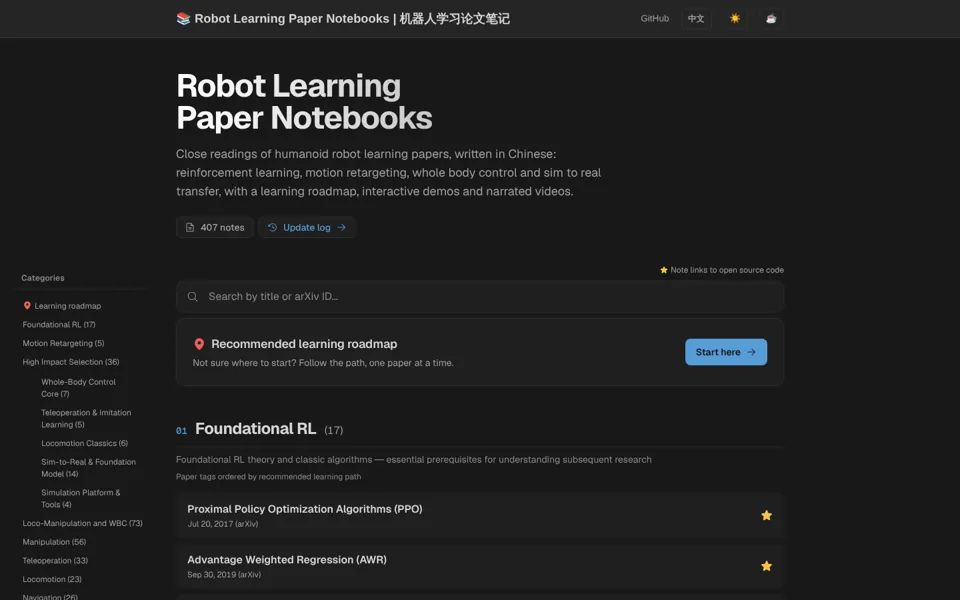This screenshot has height=600, width=960.
Task: Open the Robot Learning Paper Notebooks header title
Action: (351, 18)
